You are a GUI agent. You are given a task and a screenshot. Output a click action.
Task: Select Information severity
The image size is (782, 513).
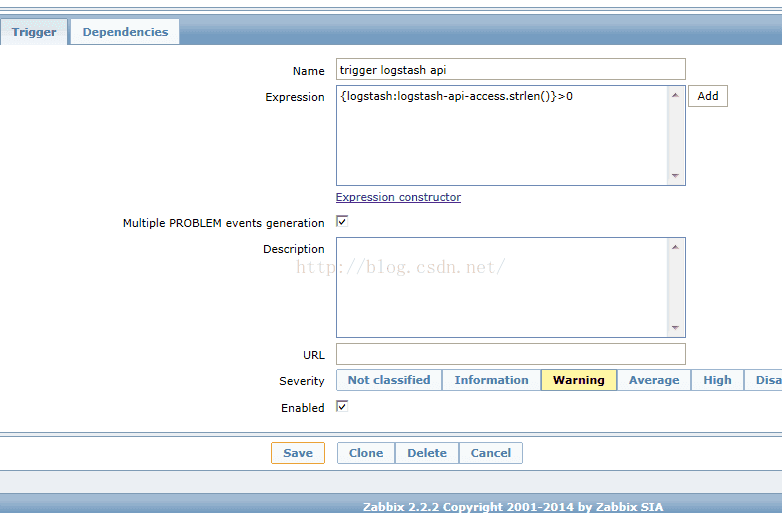tap(491, 380)
